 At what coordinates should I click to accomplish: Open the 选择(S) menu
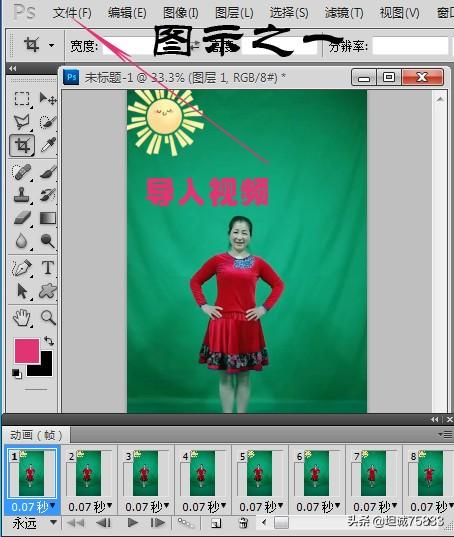click(x=289, y=13)
